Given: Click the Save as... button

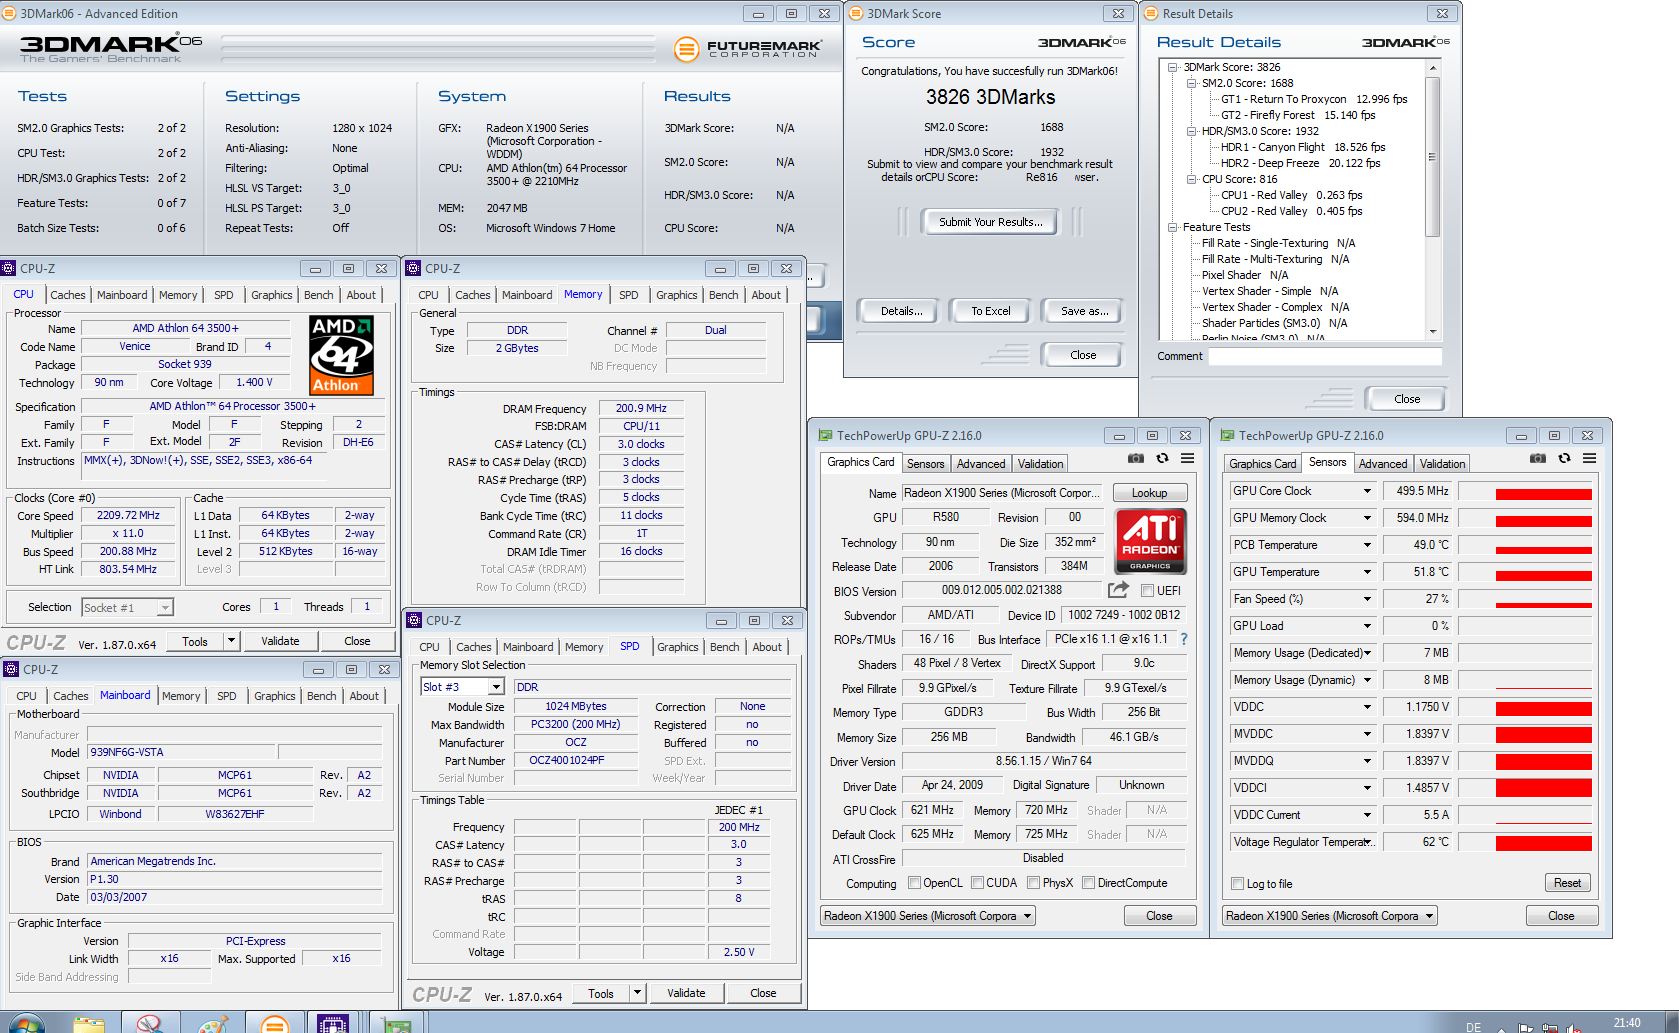Looking at the screenshot, I should click(x=1084, y=311).
